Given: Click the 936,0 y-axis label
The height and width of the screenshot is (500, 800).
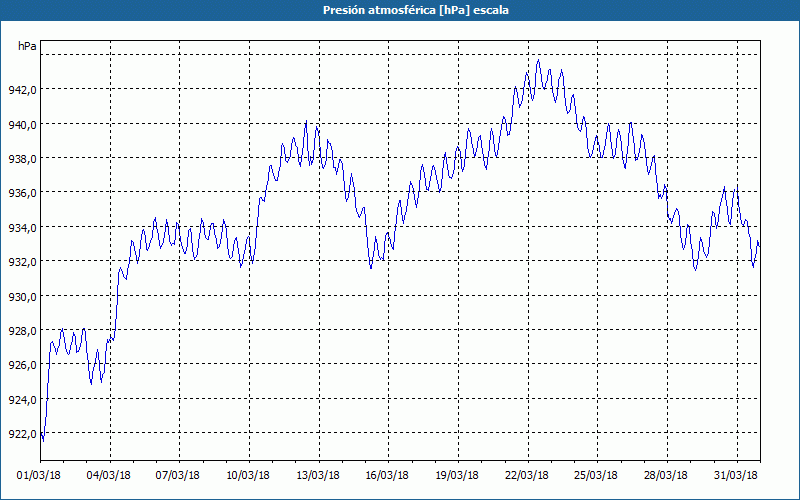Looking at the screenshot, I should 22,193.
